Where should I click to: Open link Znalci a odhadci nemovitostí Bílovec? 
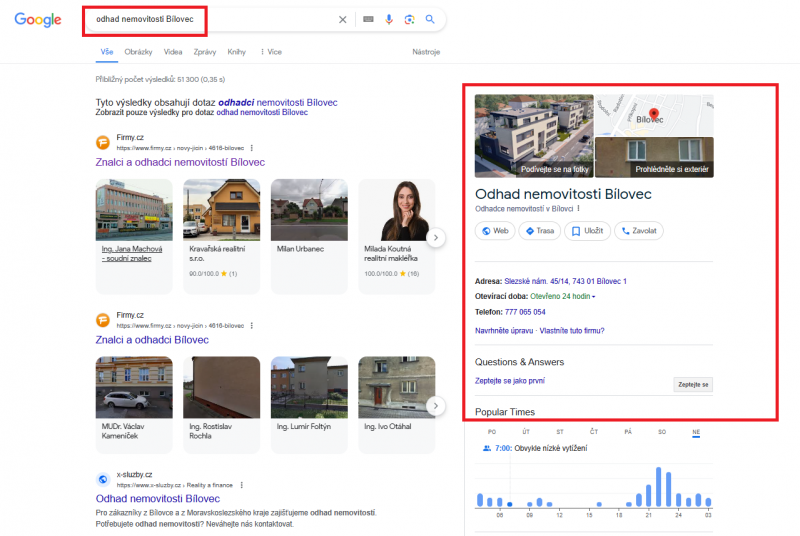tap(180, 162)
